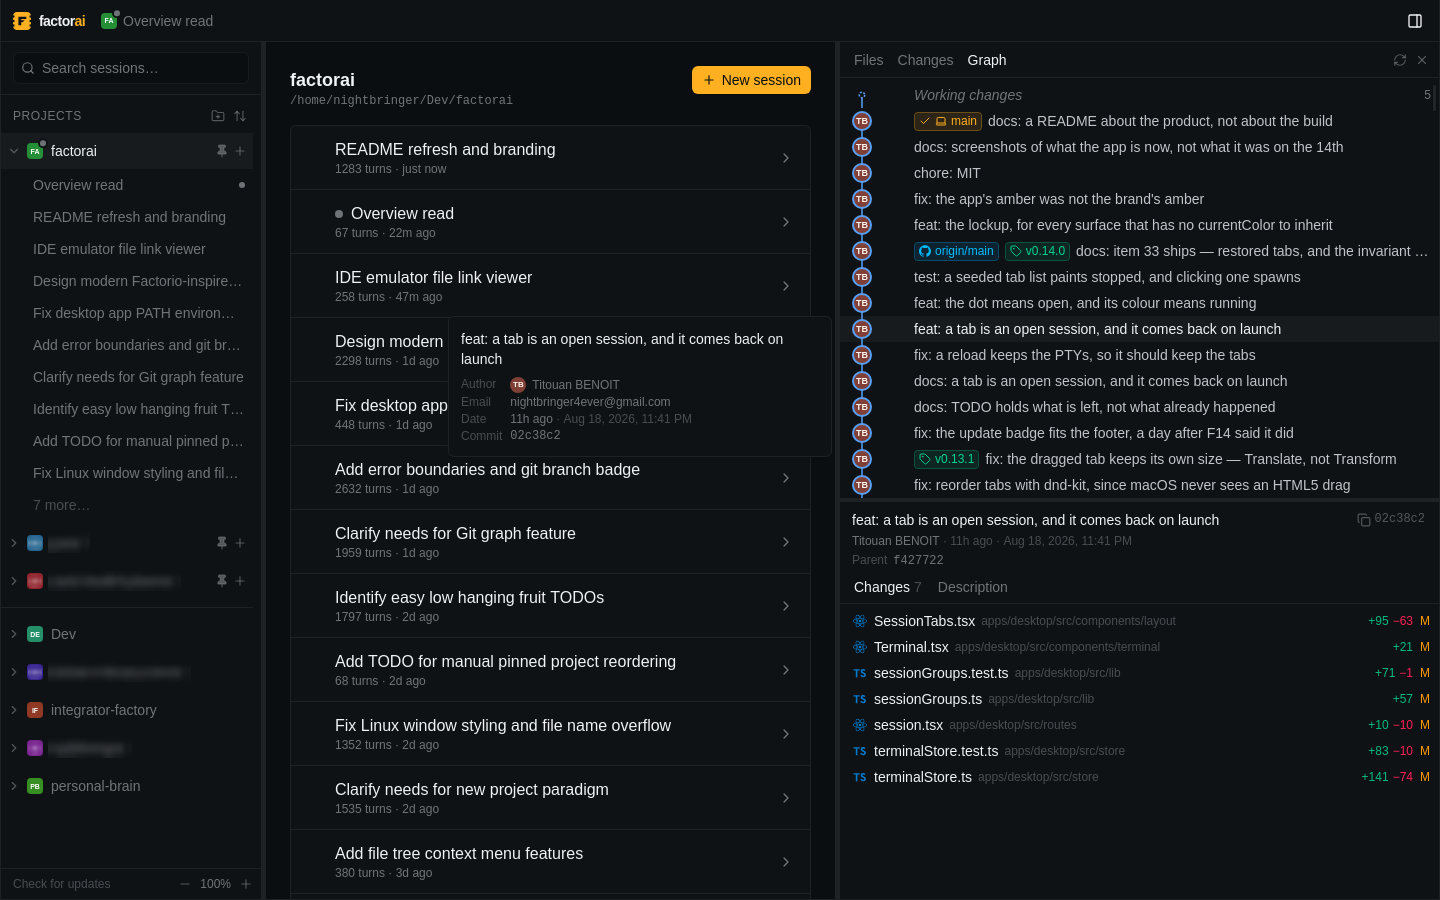Select the Graph tab

[987, 60]
